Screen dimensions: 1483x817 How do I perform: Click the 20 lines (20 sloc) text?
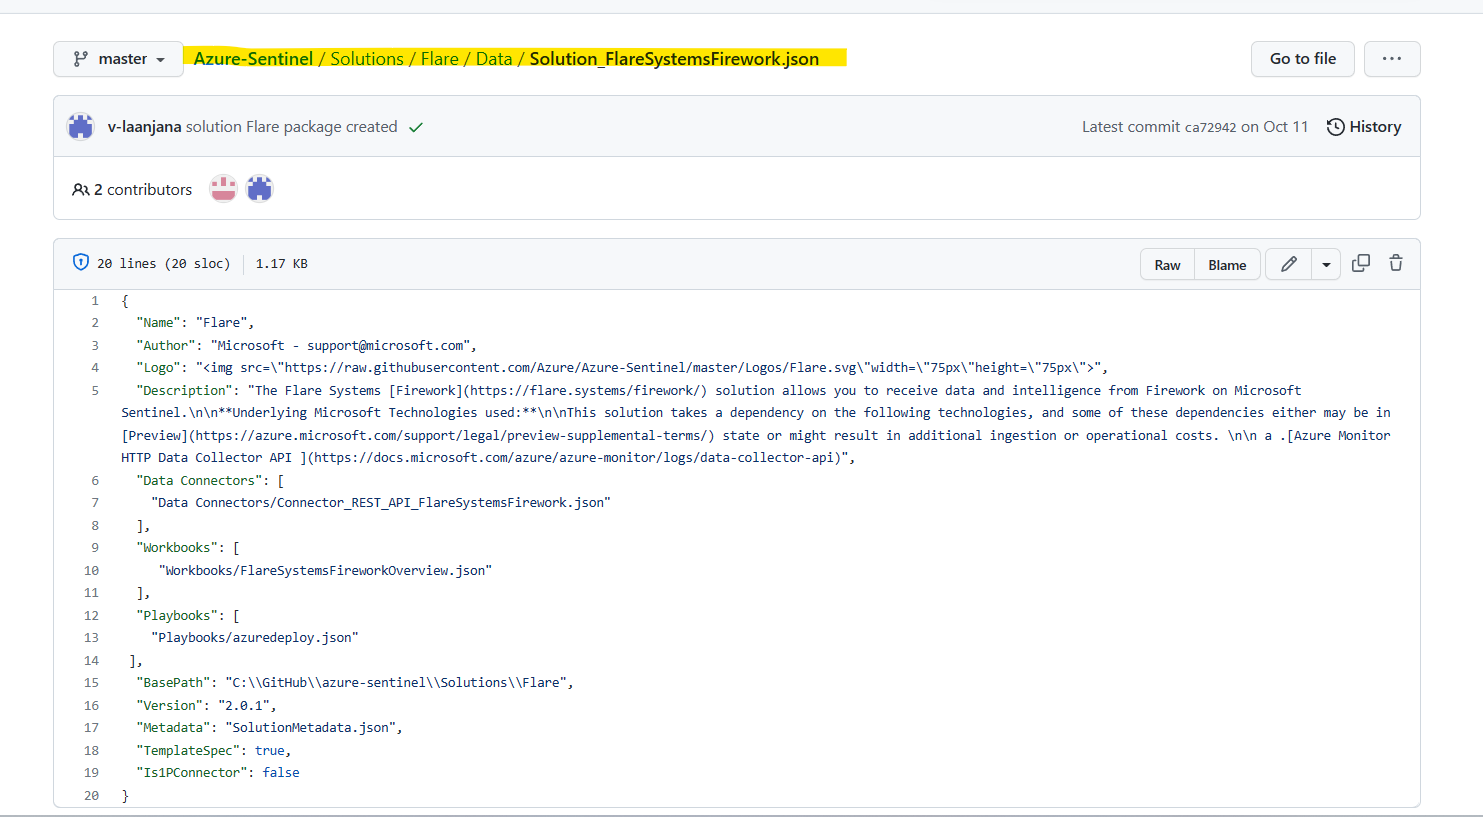point(163,264)
